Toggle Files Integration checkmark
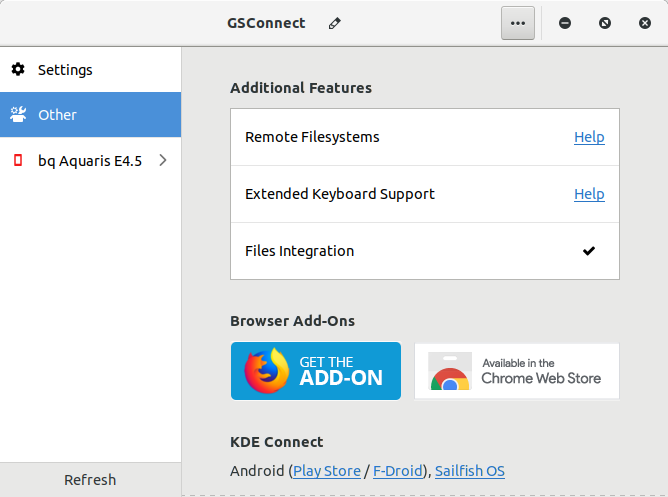Image resolution: width=668 pixels, height=497 pixels. (x=589, y=251)
